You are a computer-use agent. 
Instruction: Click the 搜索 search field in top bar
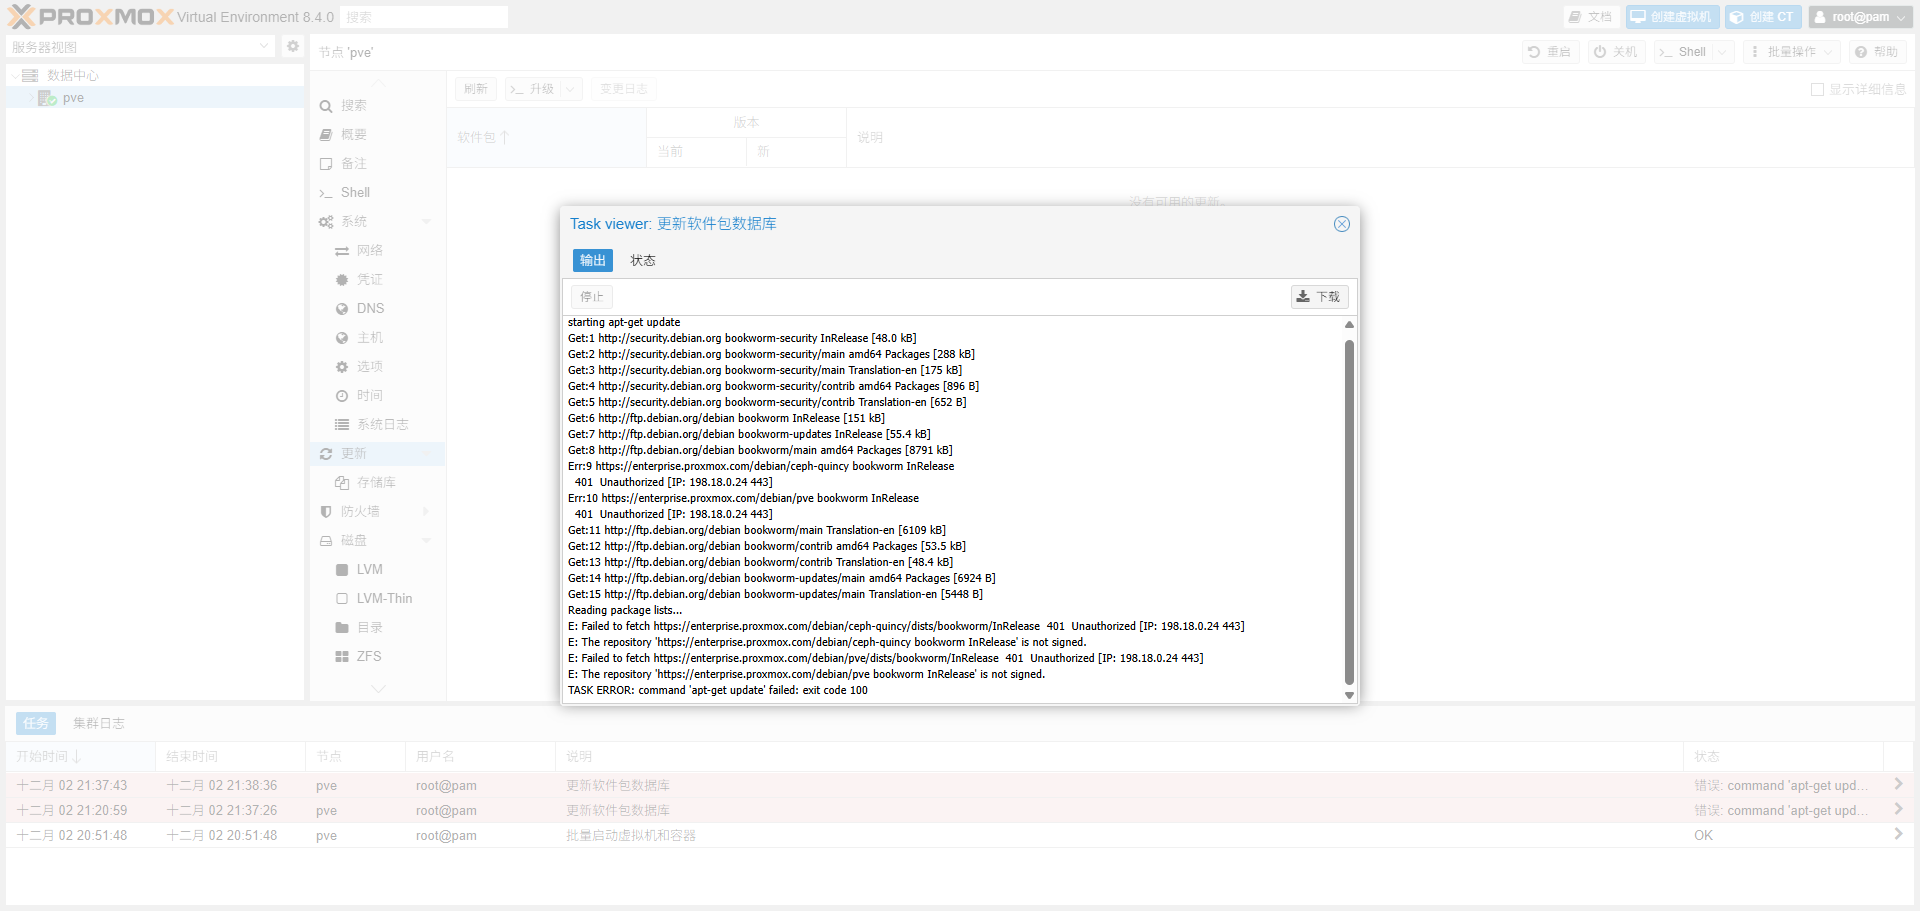[x=424, y=16]
